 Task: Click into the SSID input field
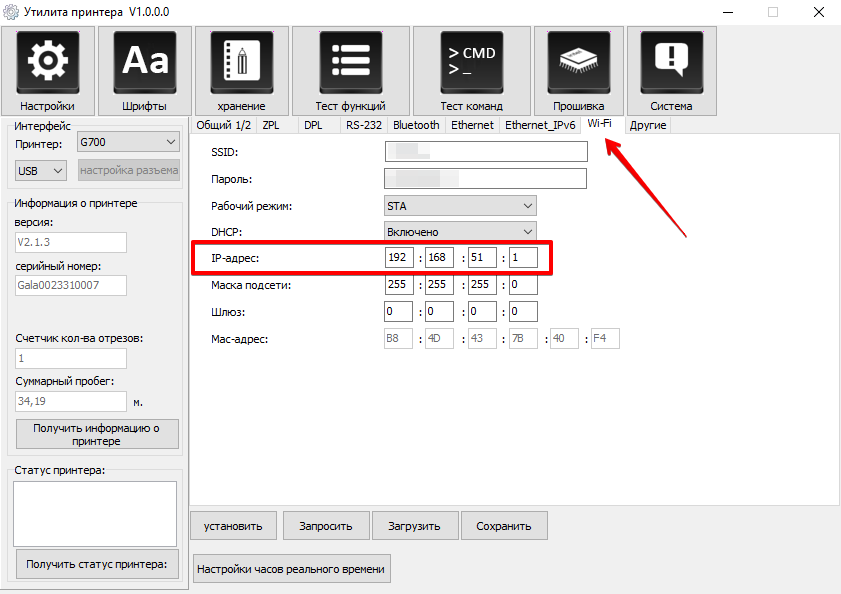pyautogui.click(x=486, y=152)
